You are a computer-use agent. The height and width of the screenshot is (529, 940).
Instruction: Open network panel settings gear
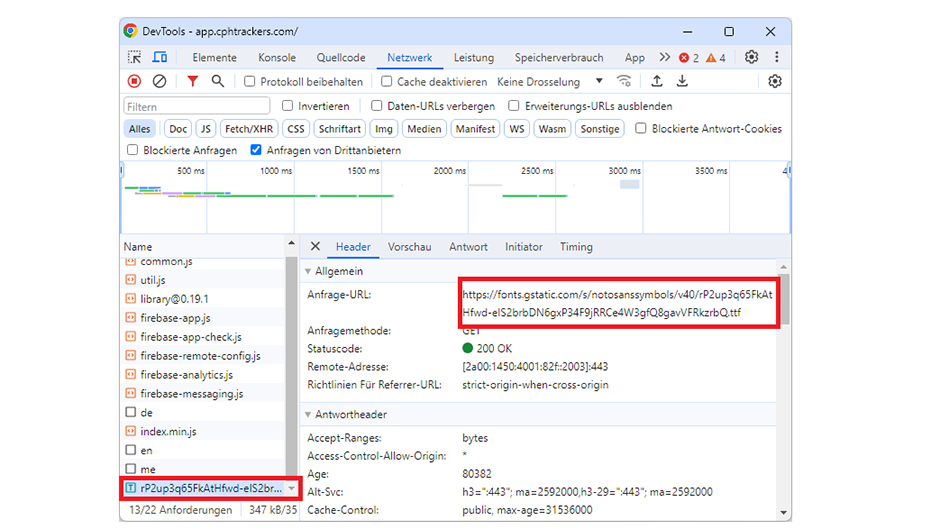[775, 81]
